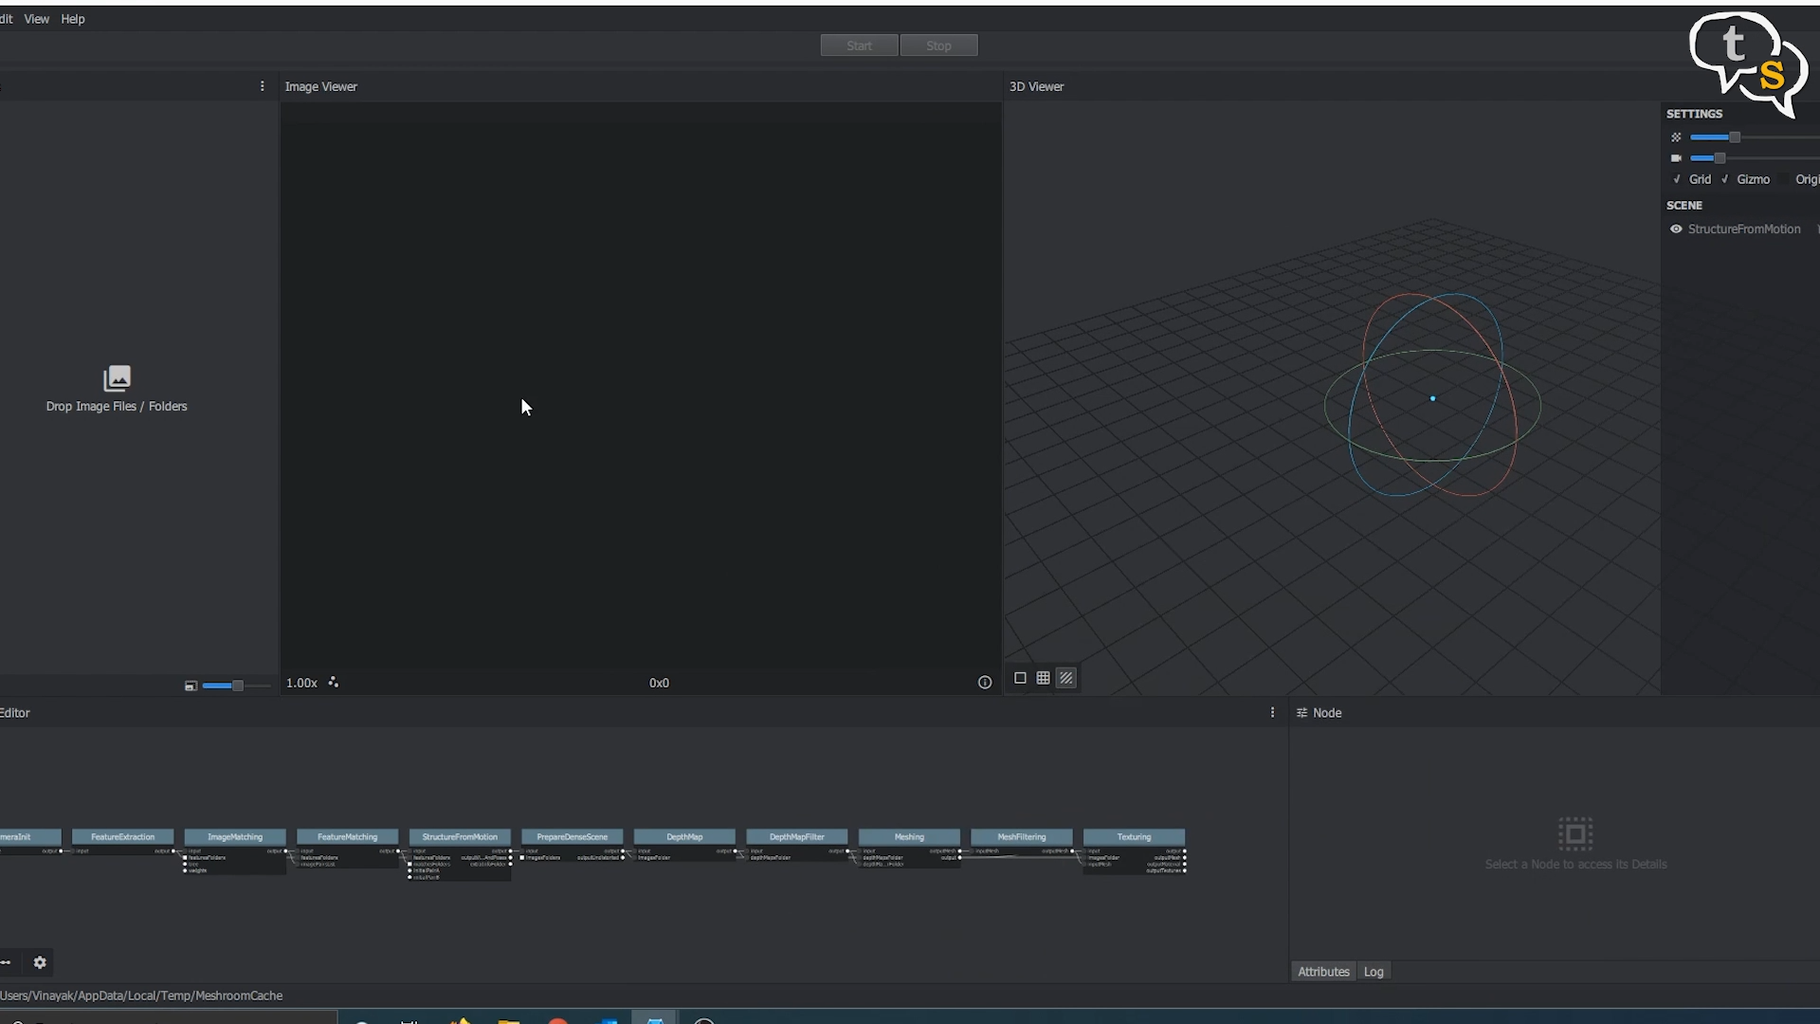The image size is (1820, 1024).
Task: Open the image metadata info icon
Action: coord(984,682)
